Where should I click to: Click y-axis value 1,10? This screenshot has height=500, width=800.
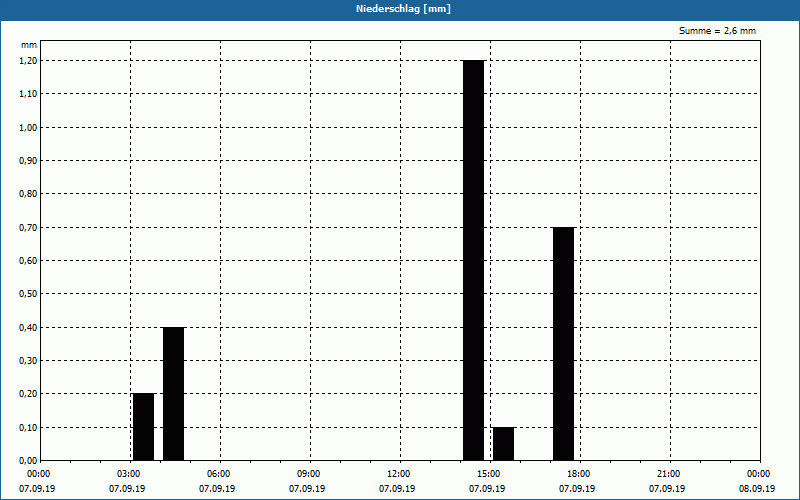[x=29, y=94]
